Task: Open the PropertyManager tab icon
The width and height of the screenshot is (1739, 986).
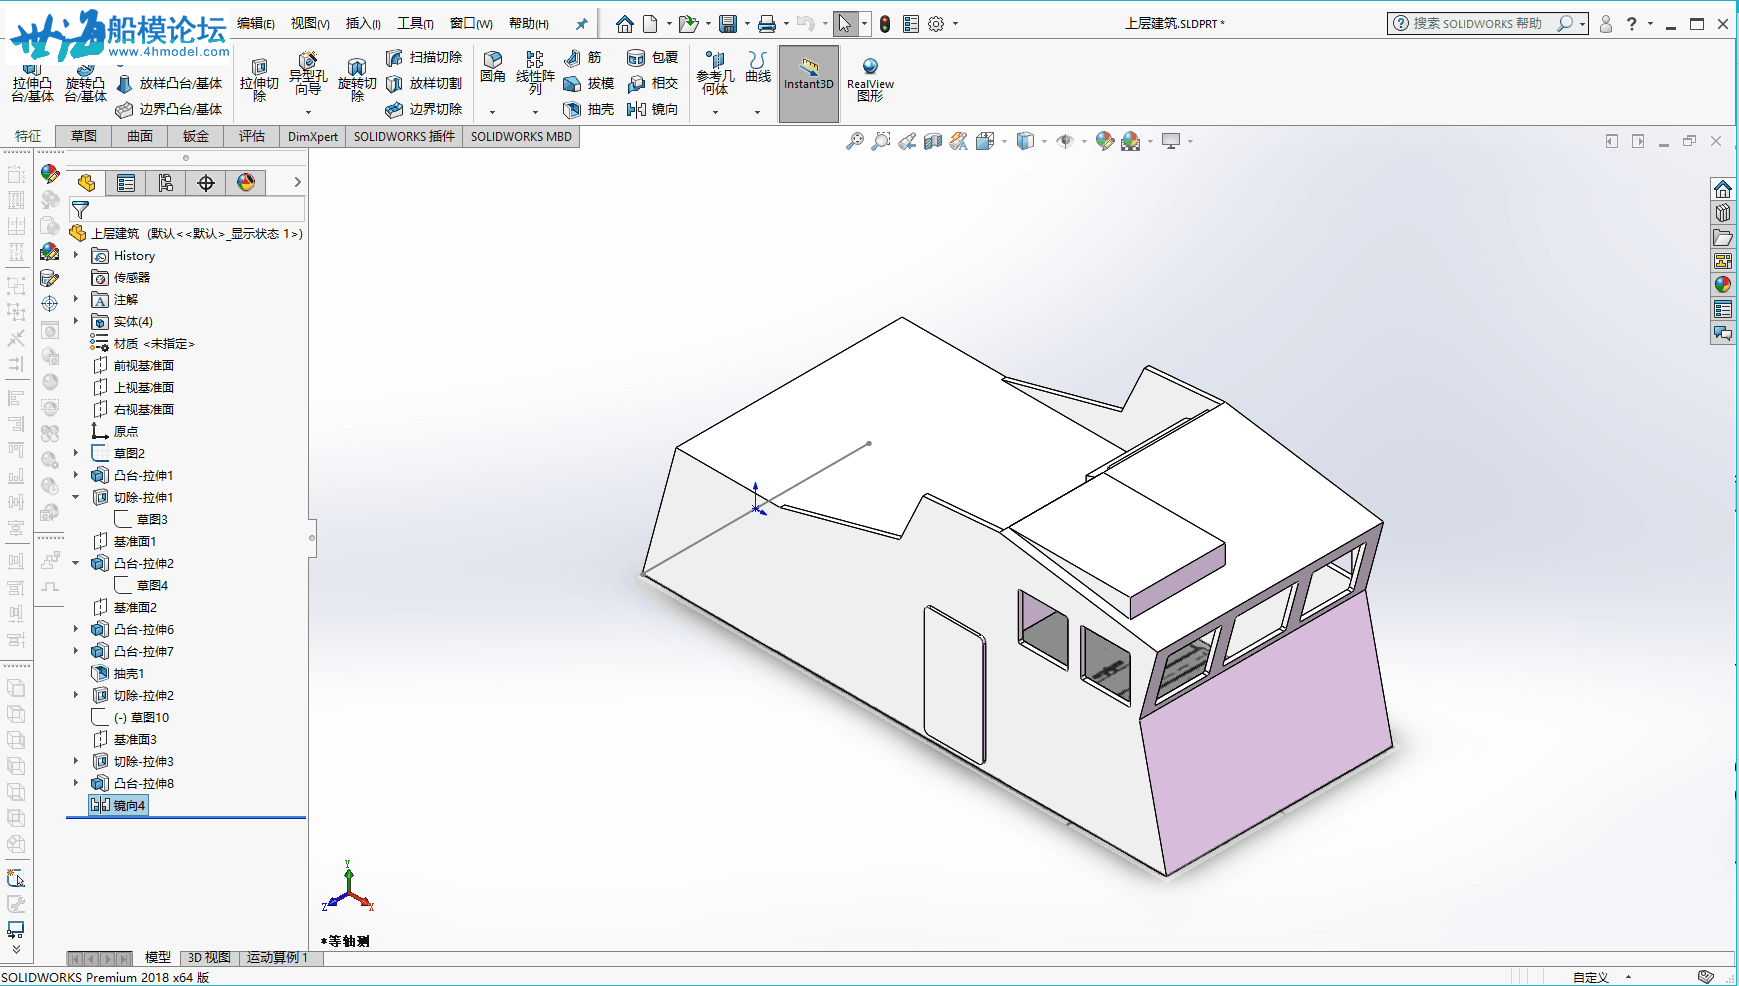Action: (126, 183)
